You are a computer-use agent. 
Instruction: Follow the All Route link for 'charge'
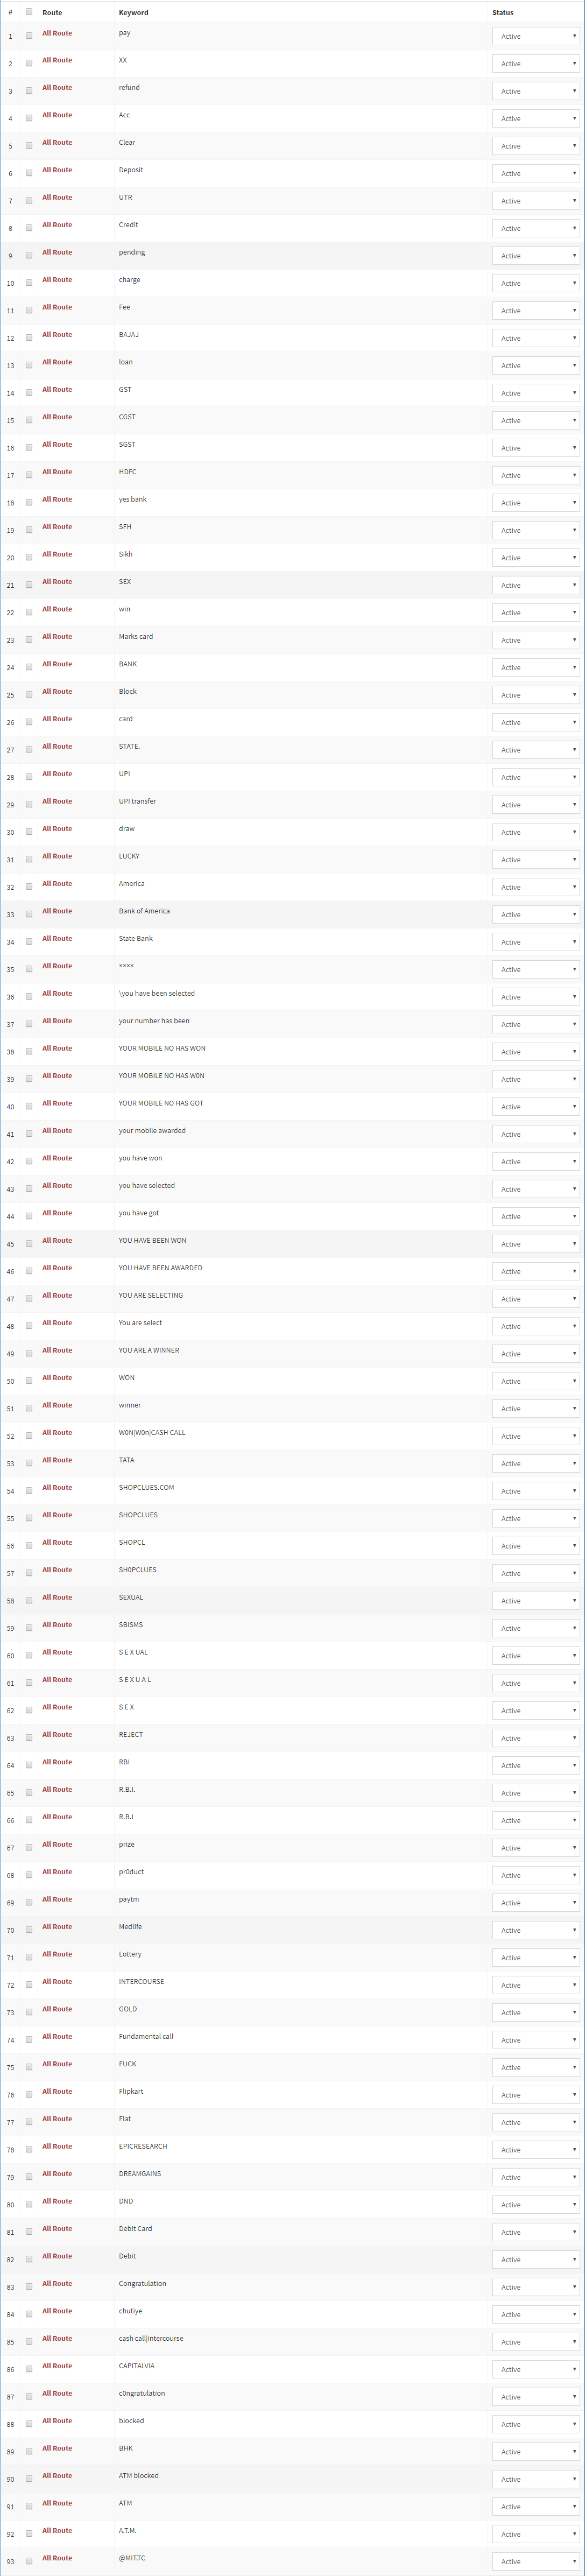57,280
